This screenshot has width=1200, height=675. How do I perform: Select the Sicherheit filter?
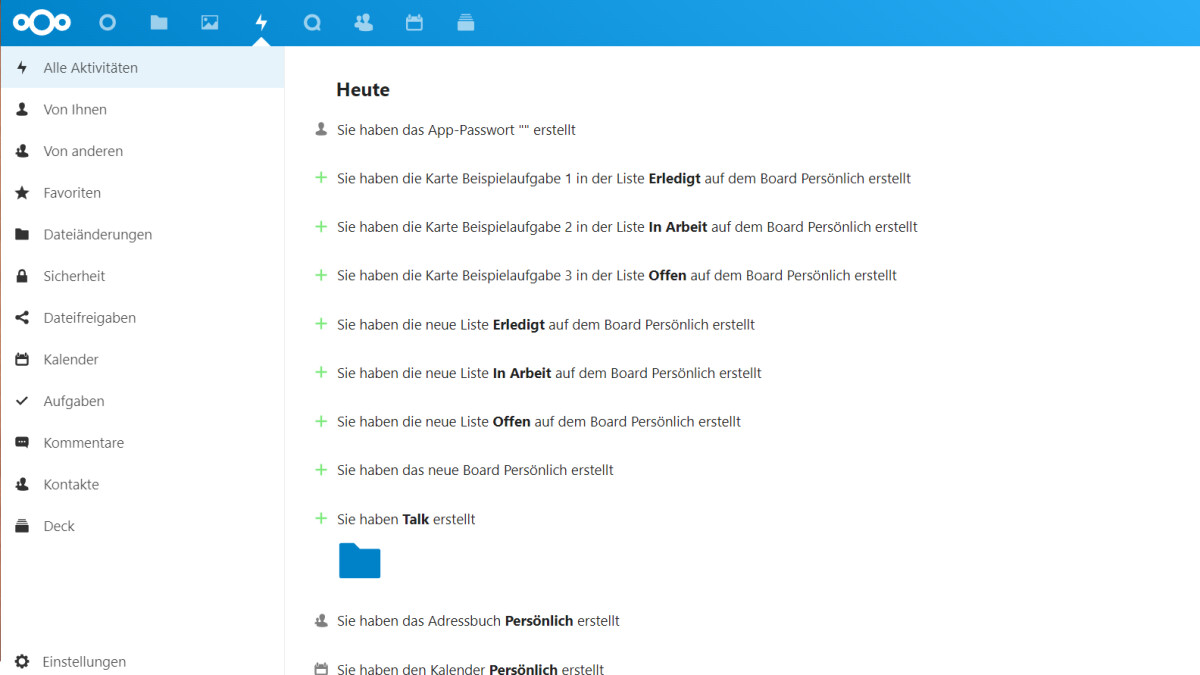(142, 276)
